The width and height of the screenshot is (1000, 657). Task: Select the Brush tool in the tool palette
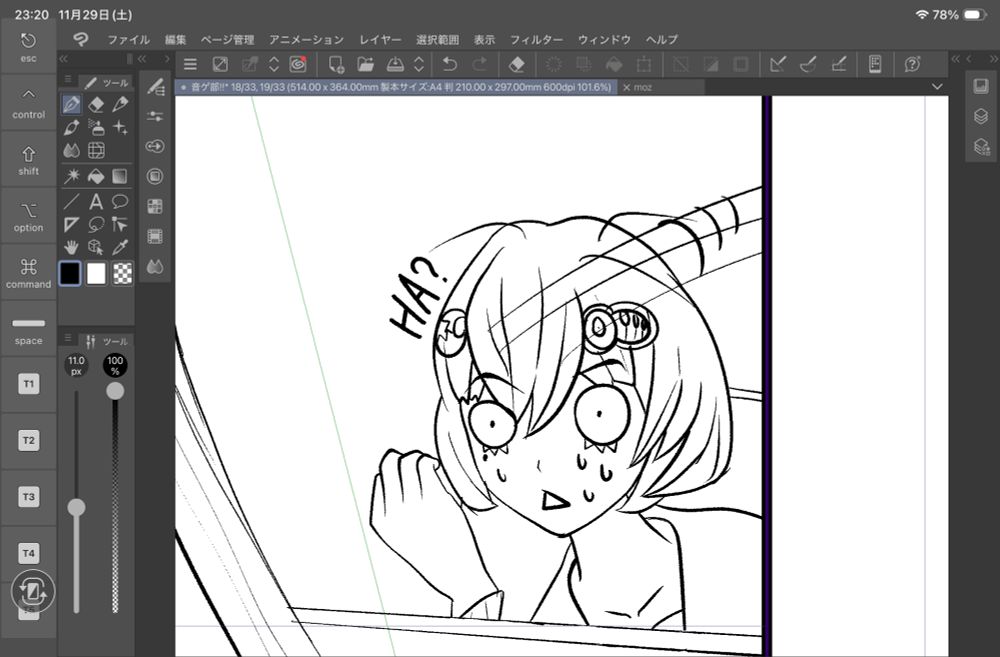(x=71, y=127)
